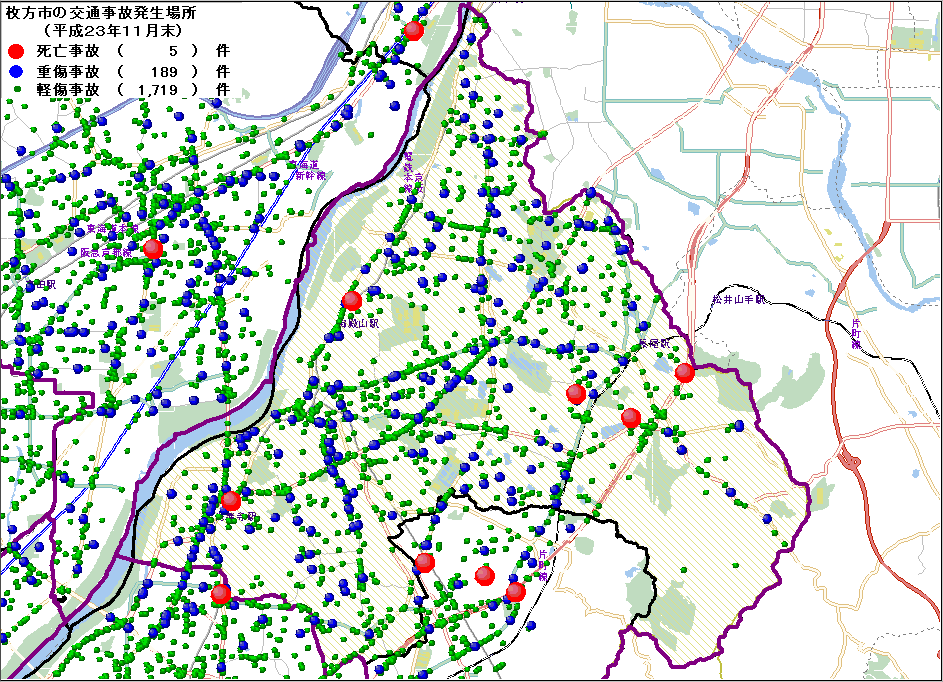Click the green minor injury legend icon

tap(14, 90)
